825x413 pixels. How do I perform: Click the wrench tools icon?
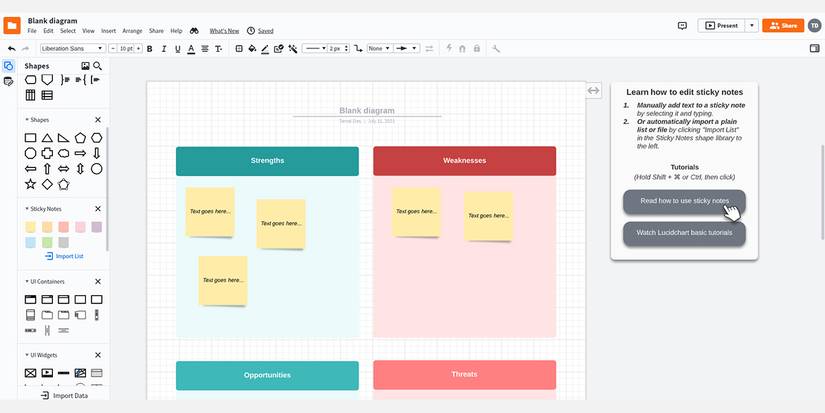coord(496,48)
